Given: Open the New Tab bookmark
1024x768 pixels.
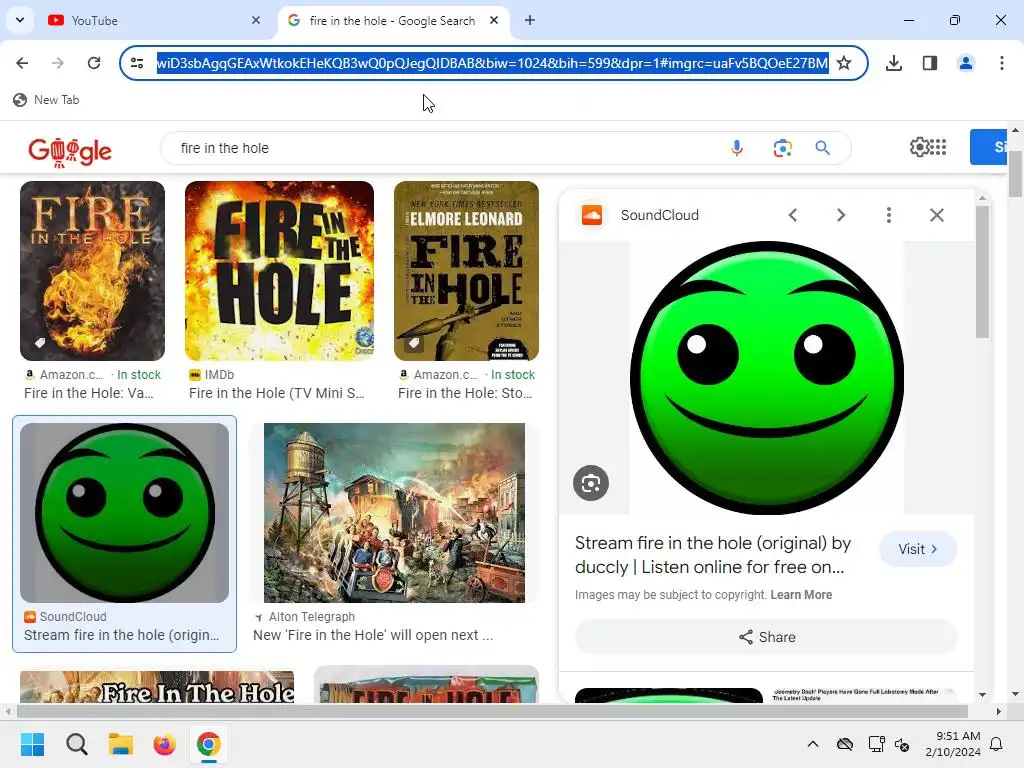Looking at the screenshot, I should [x=46, y=100].
